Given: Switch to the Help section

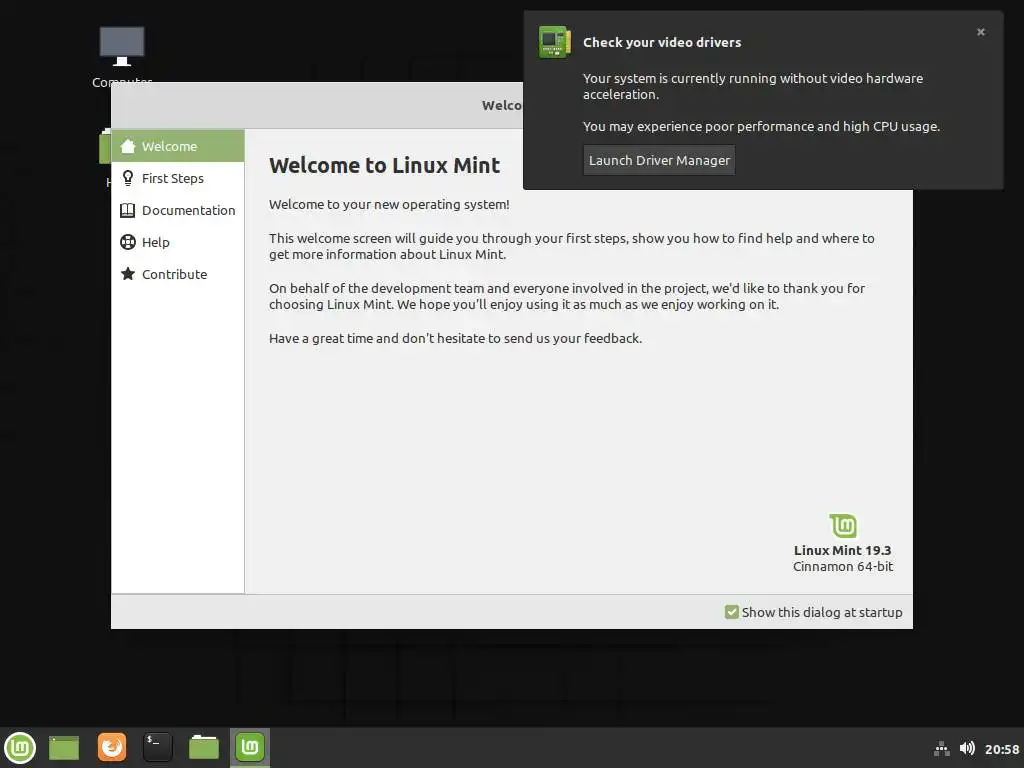Looking at the screenshot, I should click(x=178, y=242).
